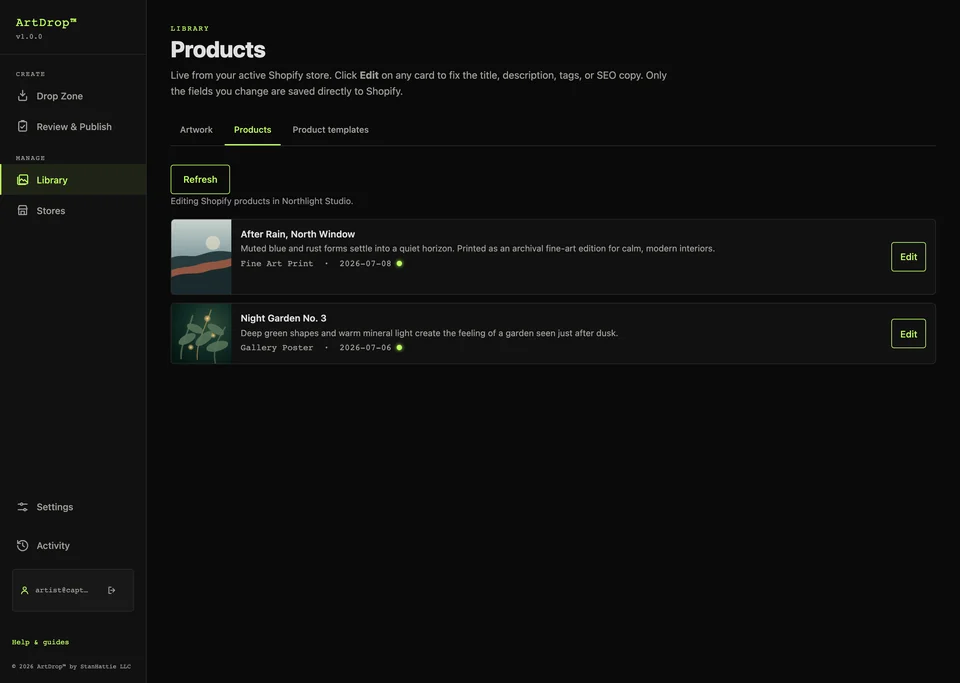
Task: Edit the Night Garden No. 3 product
Action: [x=908, y=334]
